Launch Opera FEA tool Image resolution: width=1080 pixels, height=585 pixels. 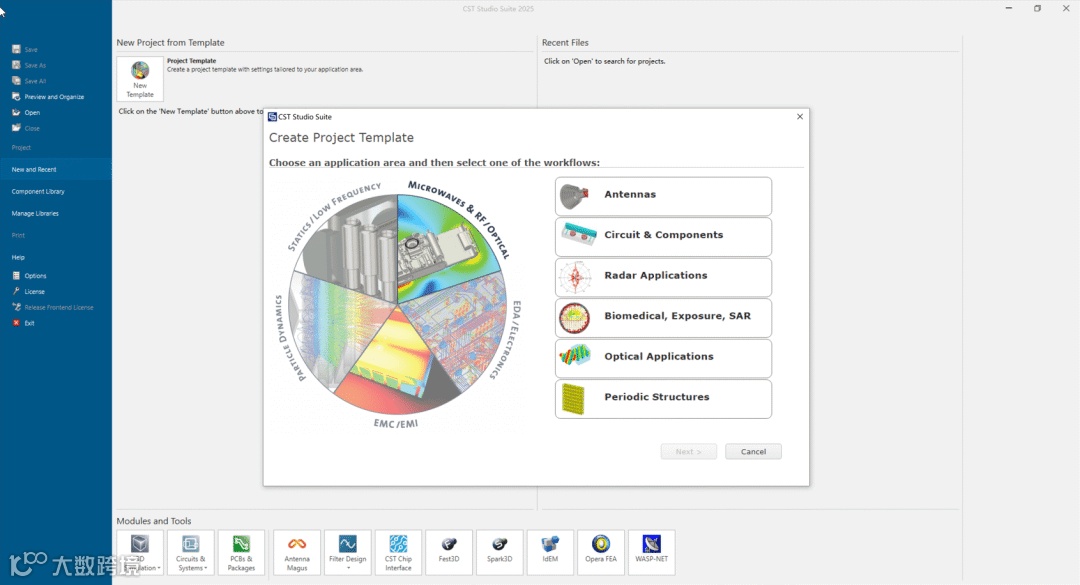point(601,553)
